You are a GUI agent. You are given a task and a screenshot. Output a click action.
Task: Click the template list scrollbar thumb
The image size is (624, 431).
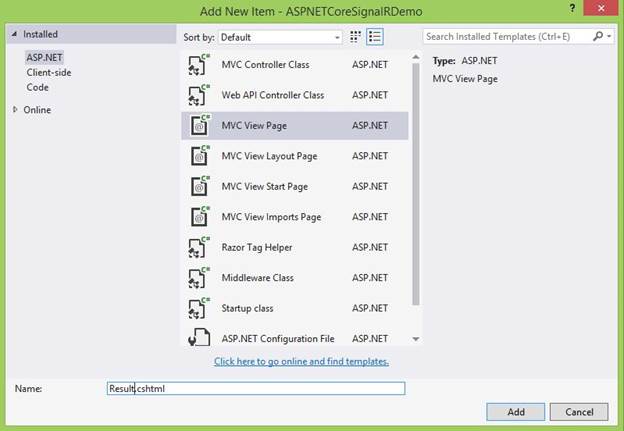(416, 184)
